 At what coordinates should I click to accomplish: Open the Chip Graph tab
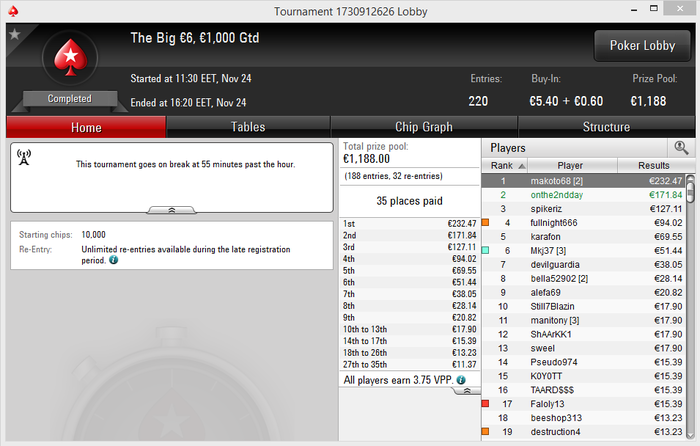point(424,127)
